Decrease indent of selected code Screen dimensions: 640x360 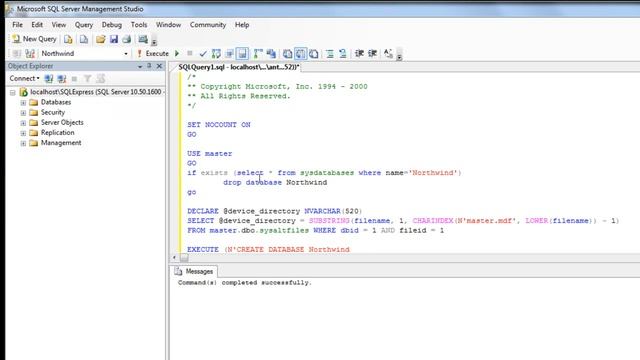tap(359, 53)
